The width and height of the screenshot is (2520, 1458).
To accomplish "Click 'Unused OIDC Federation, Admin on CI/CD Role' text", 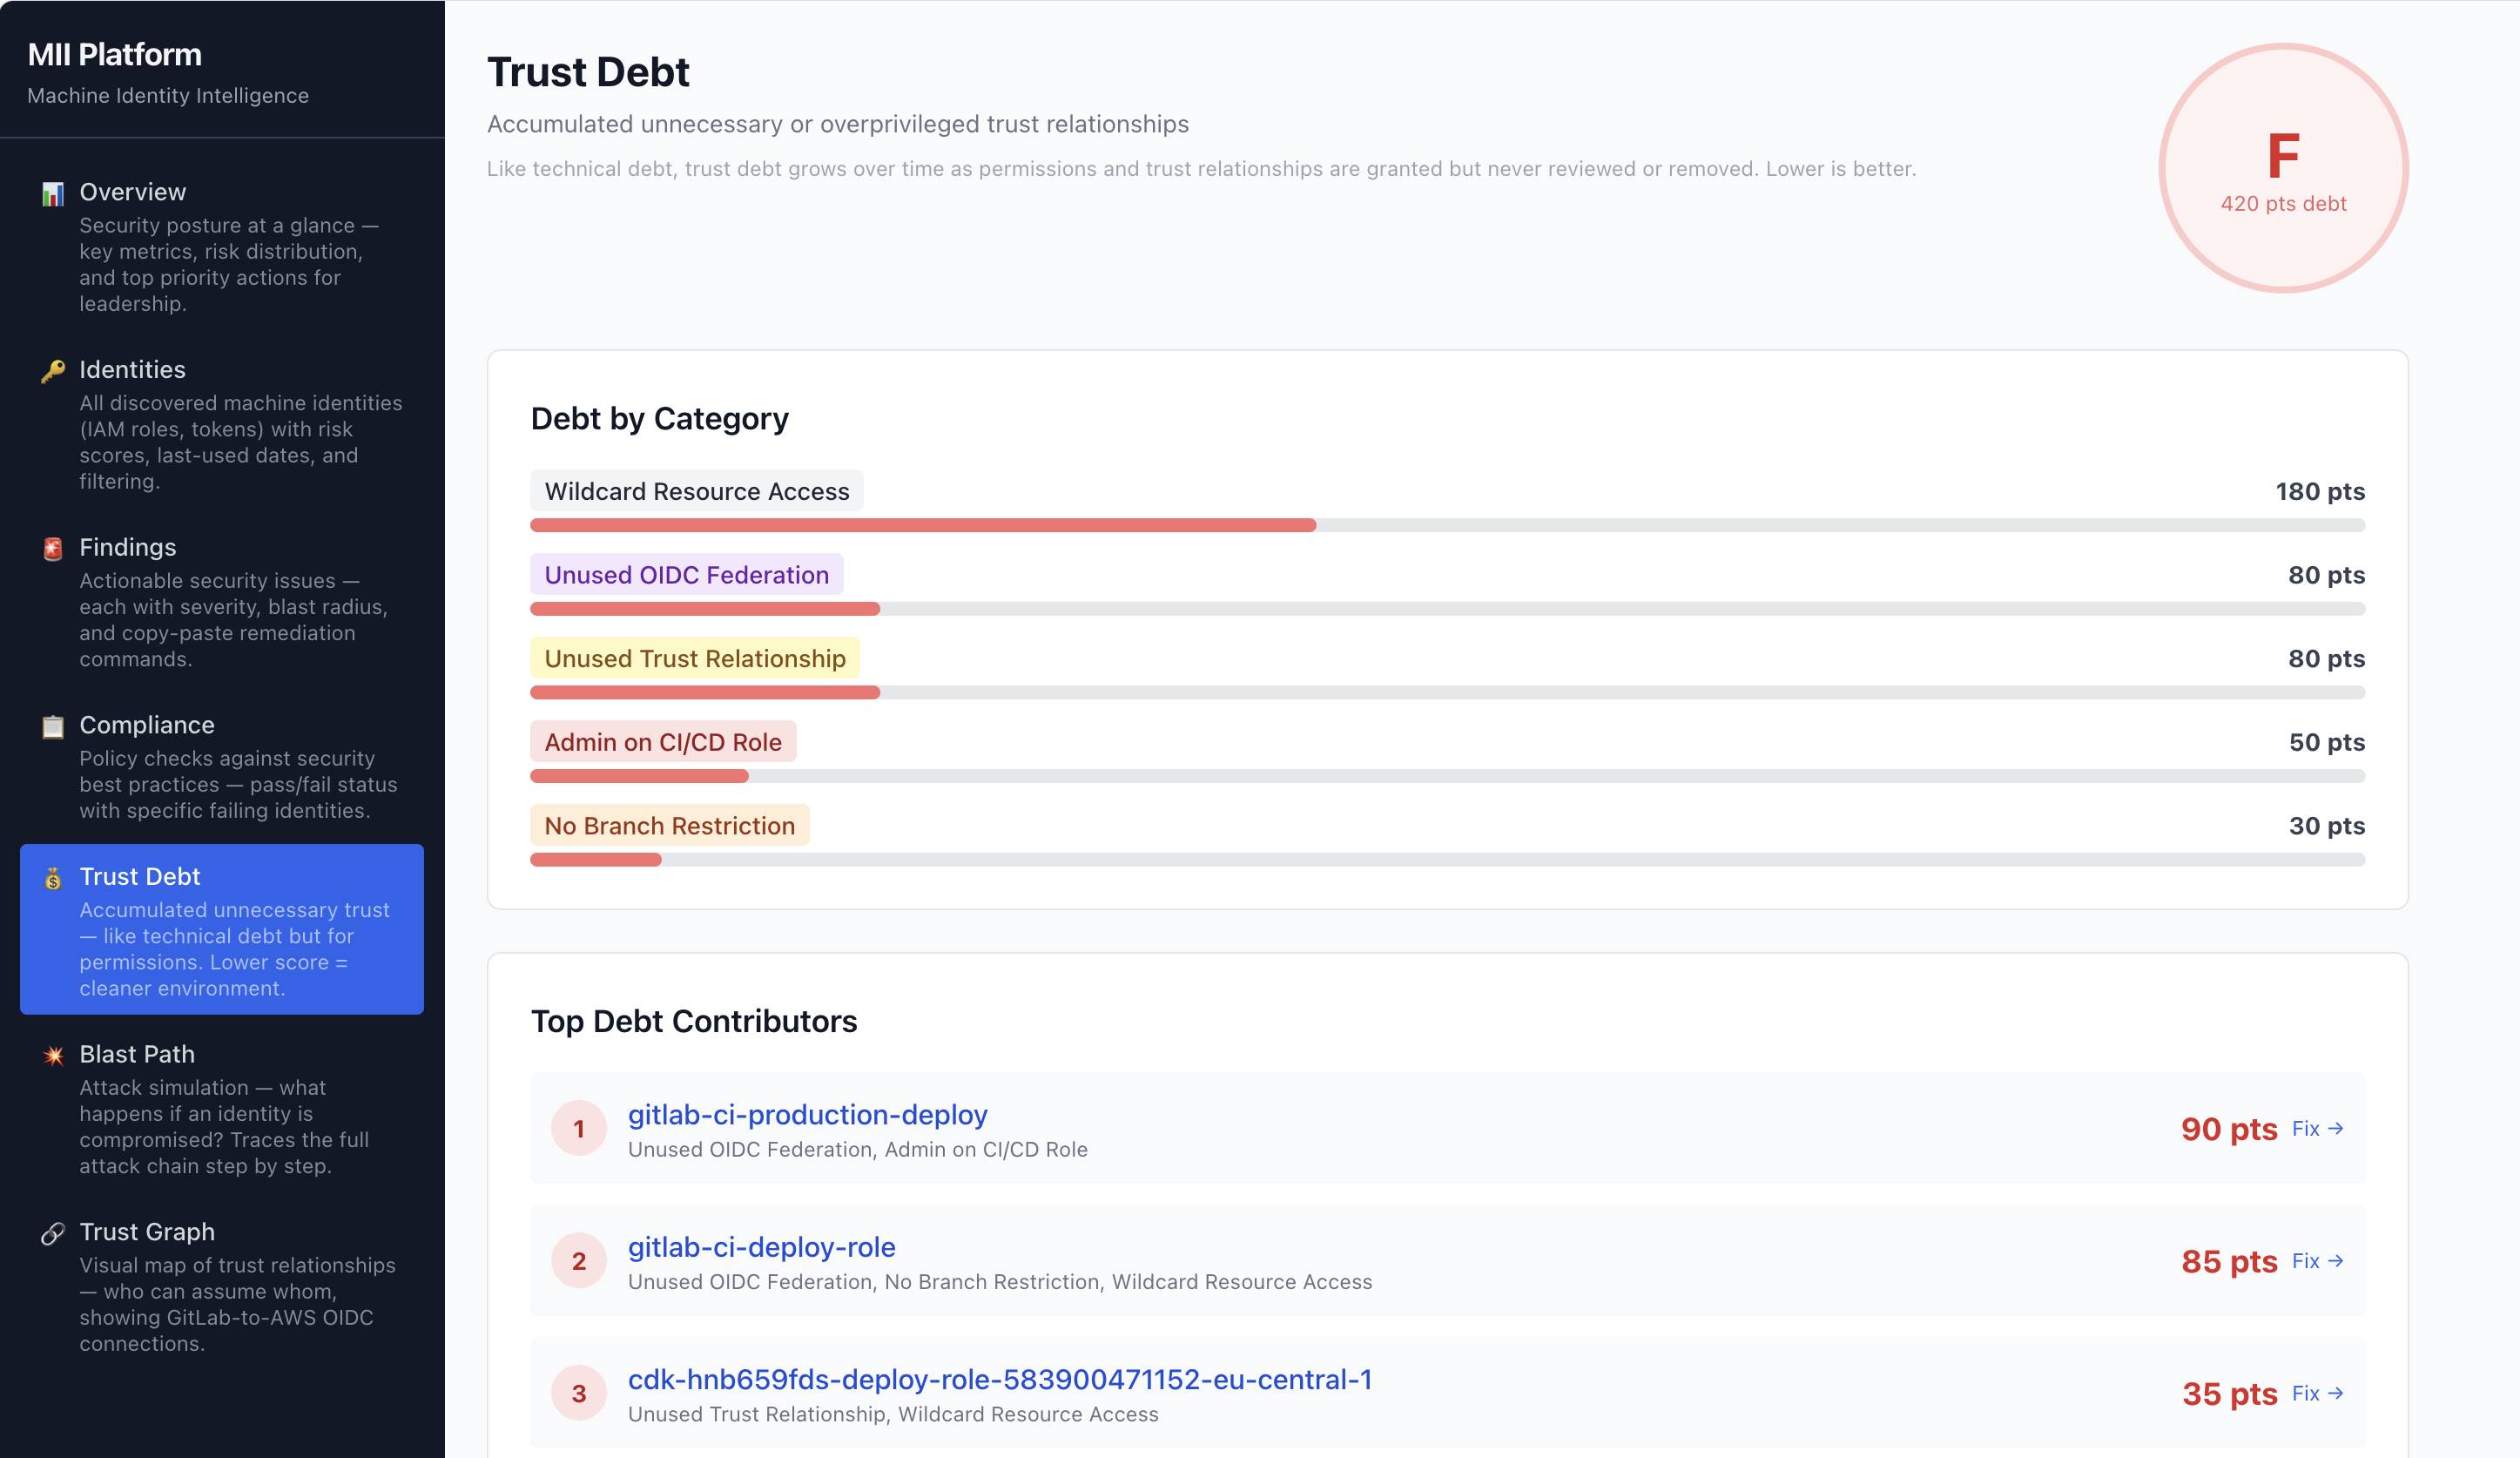I will point(858,1150).
